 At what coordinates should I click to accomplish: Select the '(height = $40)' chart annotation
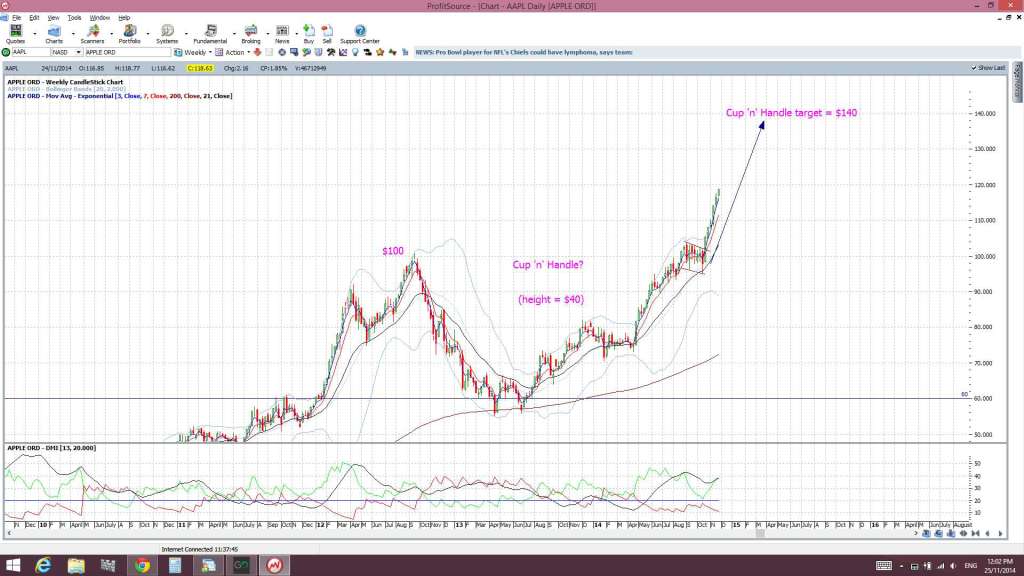click(551, 300)
